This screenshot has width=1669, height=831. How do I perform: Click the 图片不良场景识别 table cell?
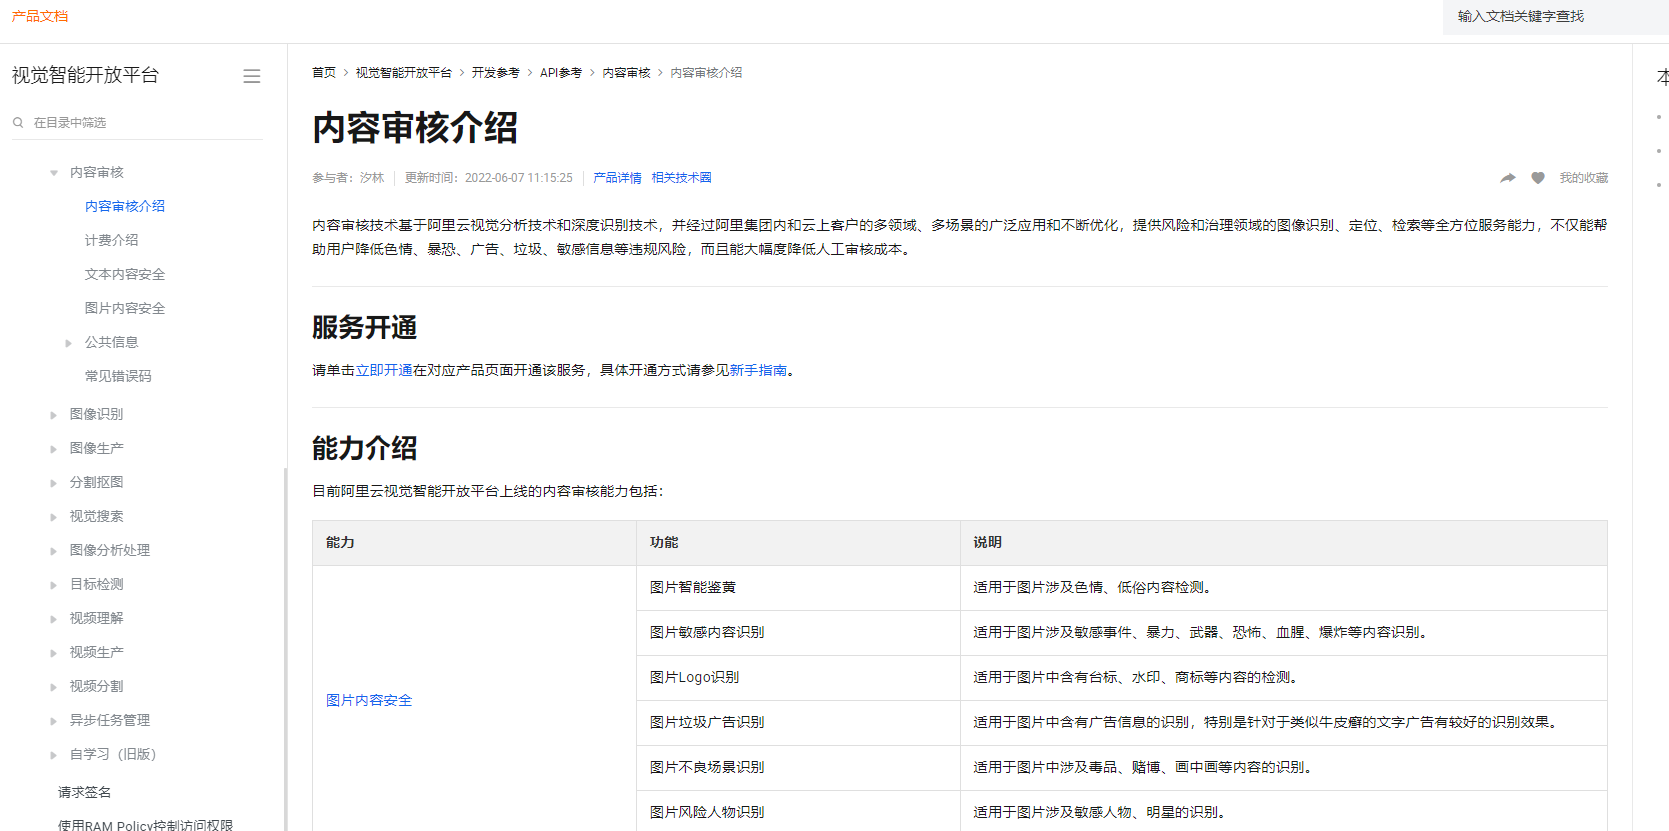798,768
